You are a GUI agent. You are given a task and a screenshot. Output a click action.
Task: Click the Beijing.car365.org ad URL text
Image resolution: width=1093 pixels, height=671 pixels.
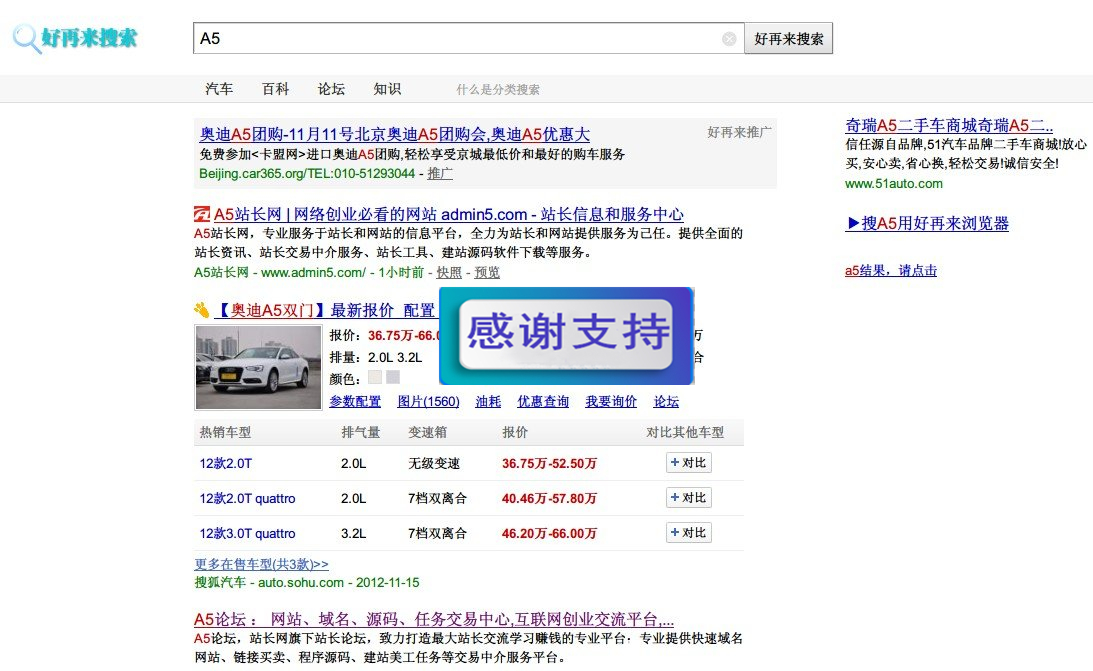click(x=307, y=173)
